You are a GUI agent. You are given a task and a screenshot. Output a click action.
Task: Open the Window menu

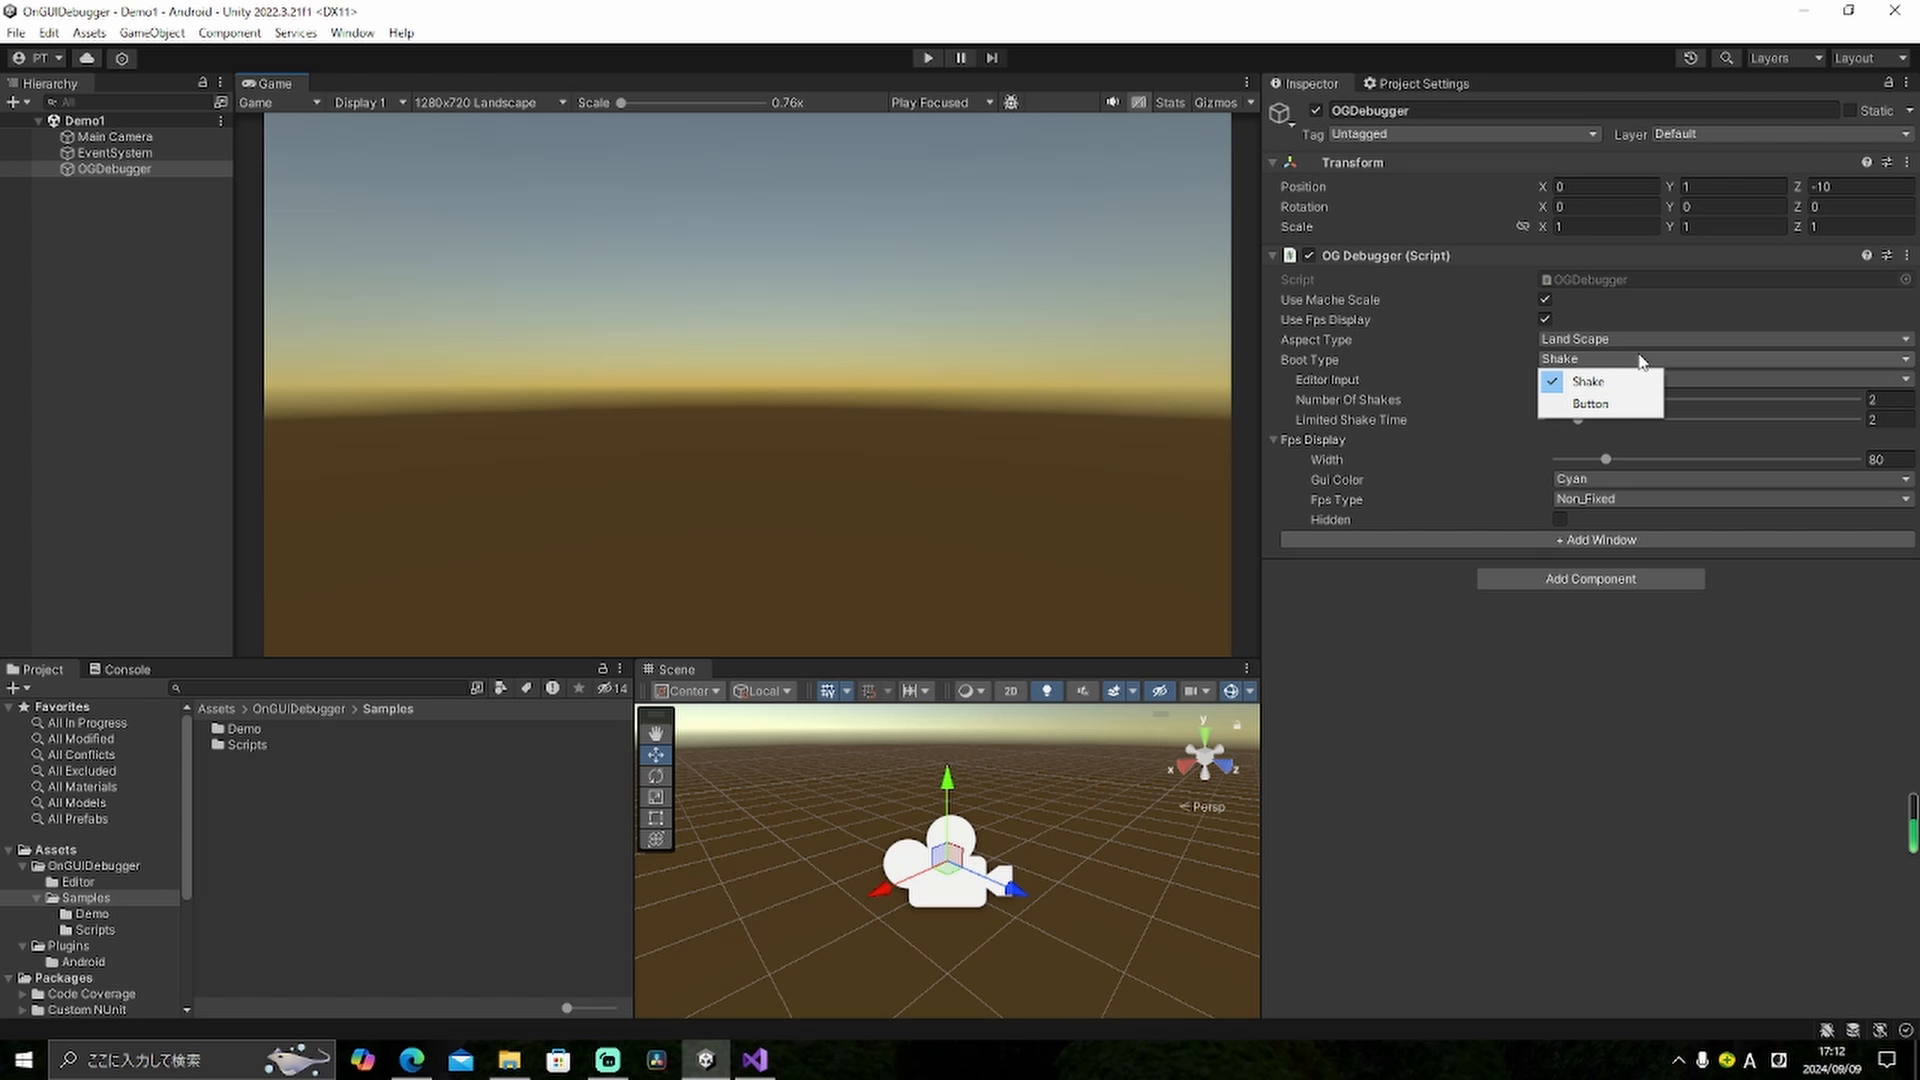coord(352,33)
